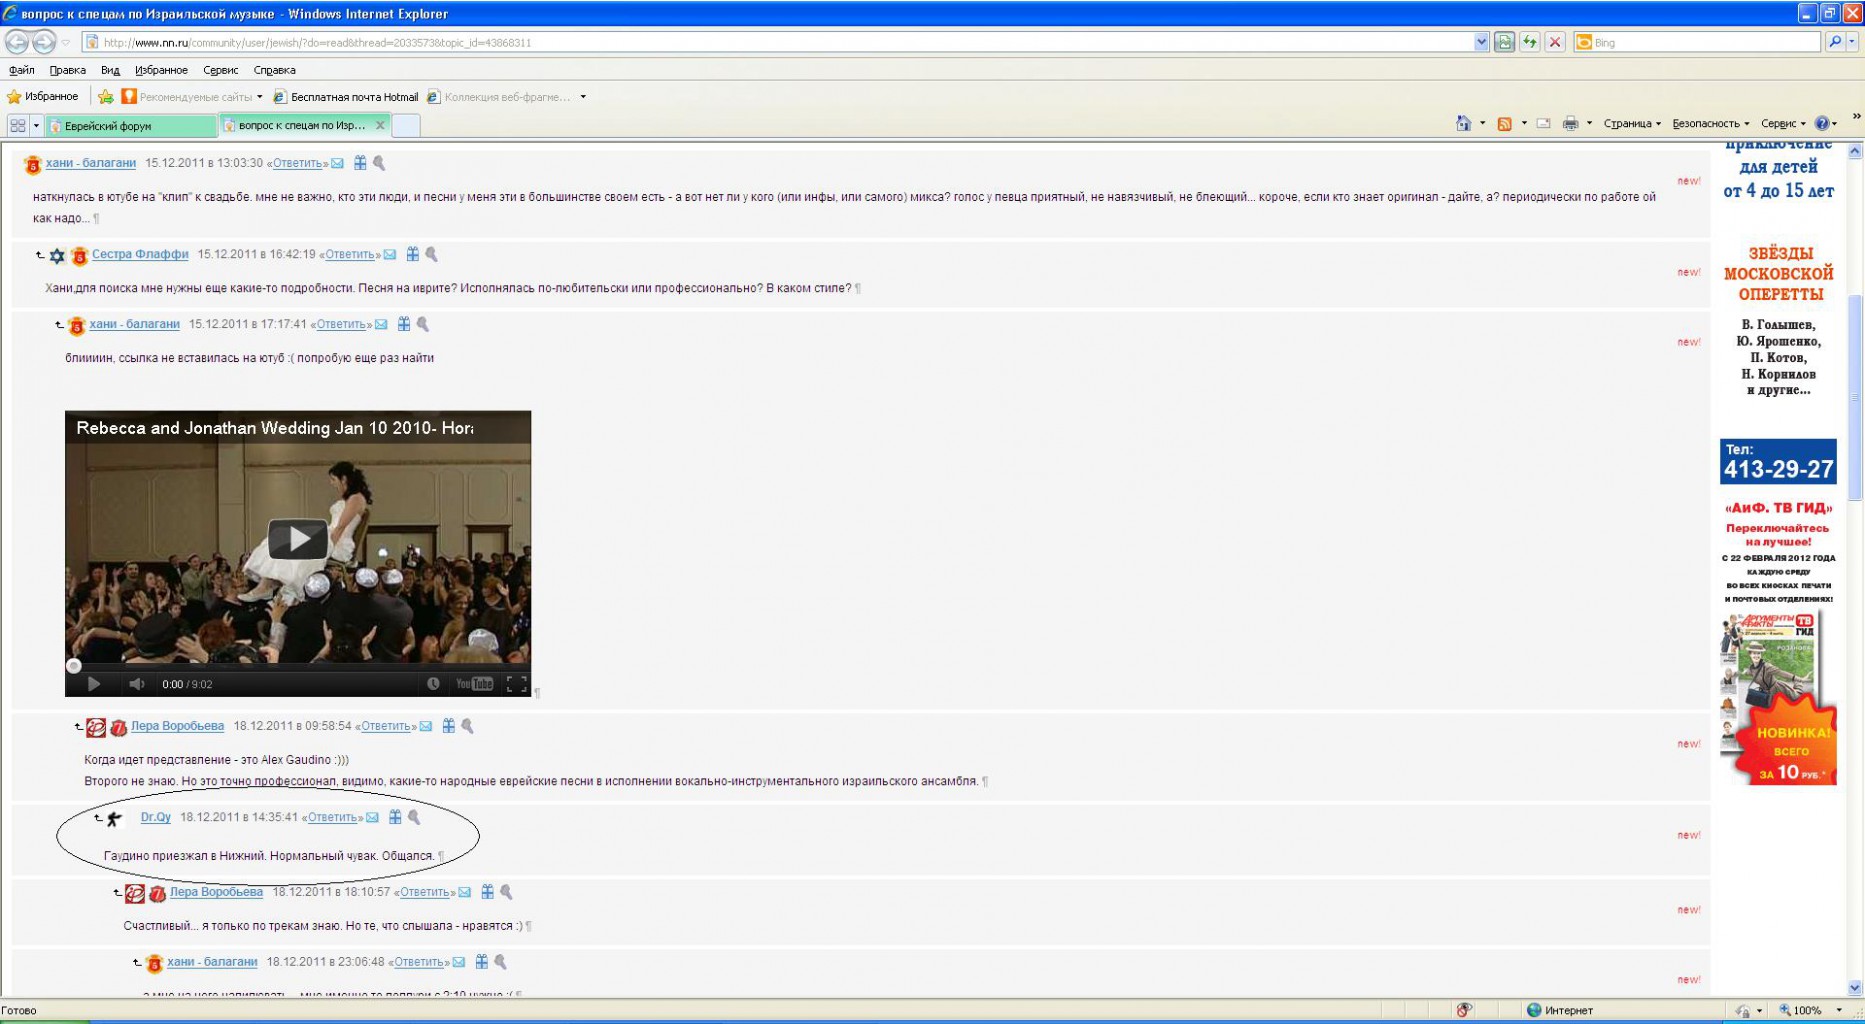This screenshot has height=1024, width=1865.
Task: Click the Add to Favorites Bar star icon
Action: [105, 97]
